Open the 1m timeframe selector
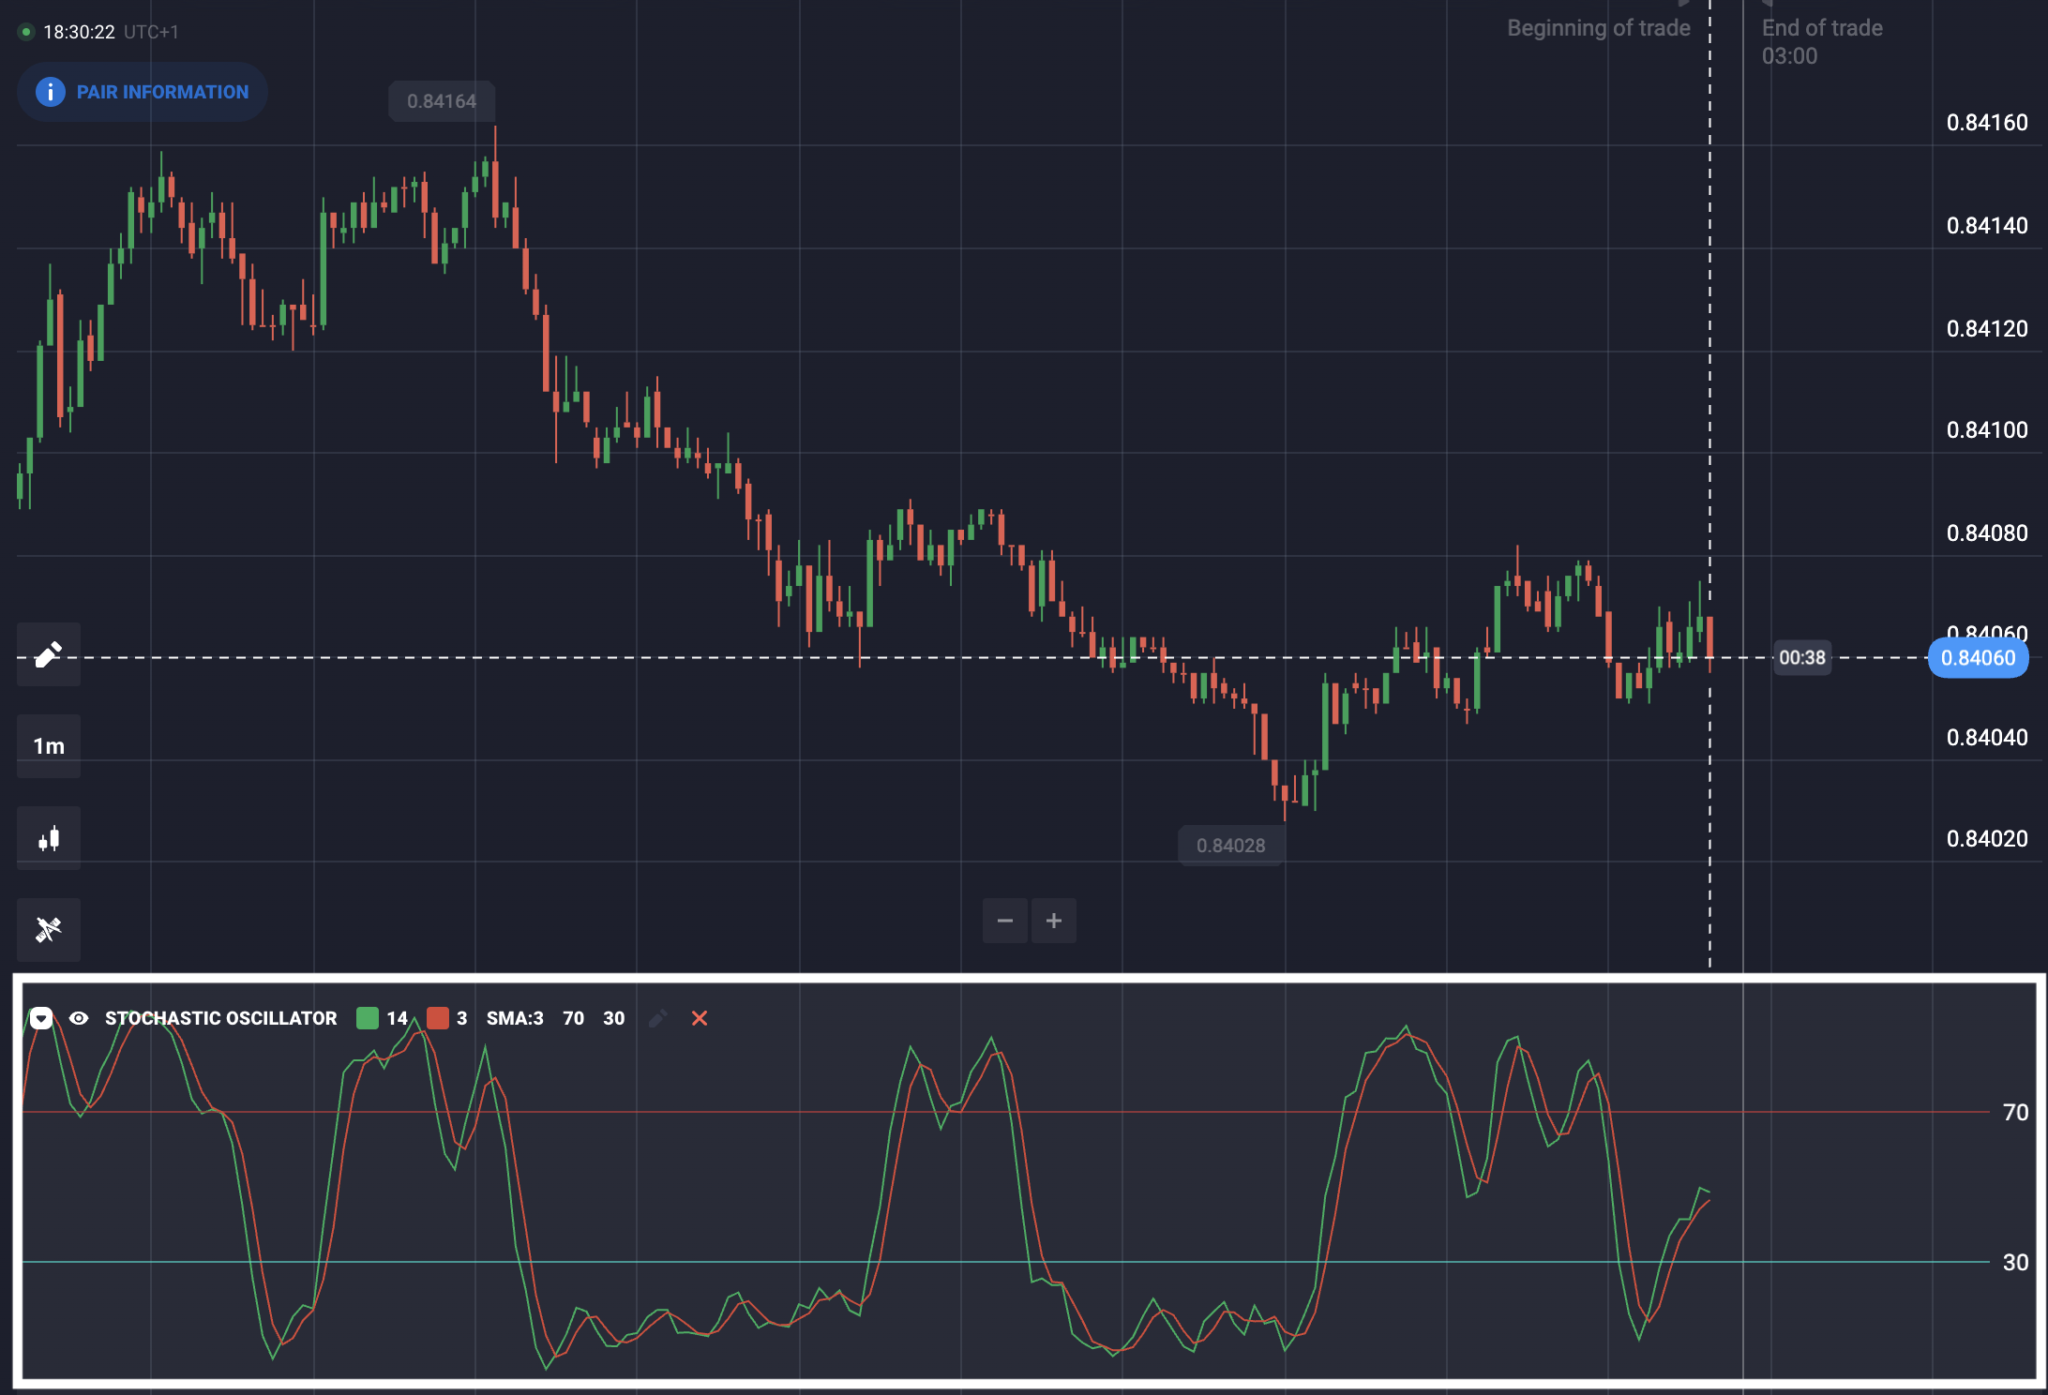Viewport: 2048px width, 1395px height. (x=48, y=746)
